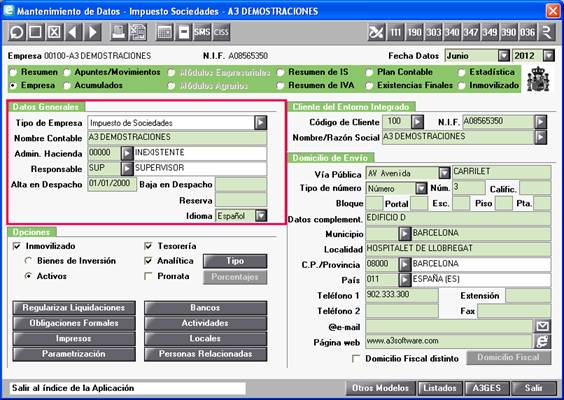Click the printer toolbar icon
The image size is (564, 400).
(118, 32)
